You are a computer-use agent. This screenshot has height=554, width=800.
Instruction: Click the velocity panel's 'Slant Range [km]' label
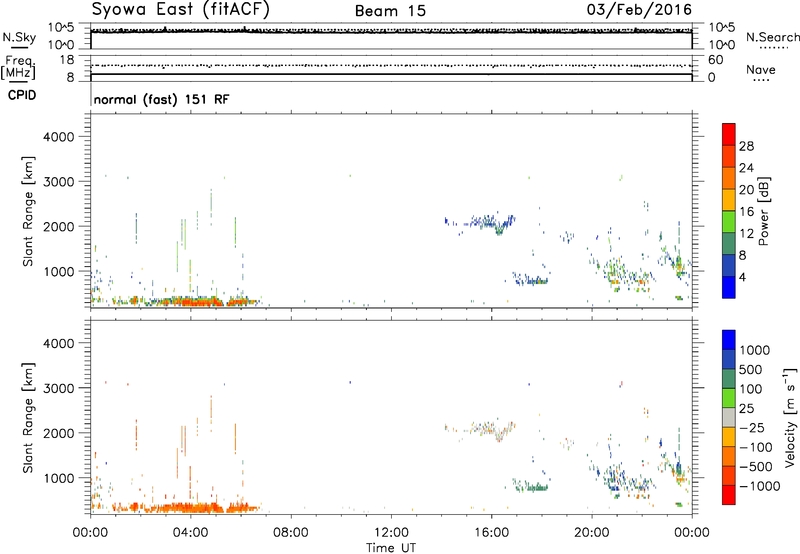point(28,418)
